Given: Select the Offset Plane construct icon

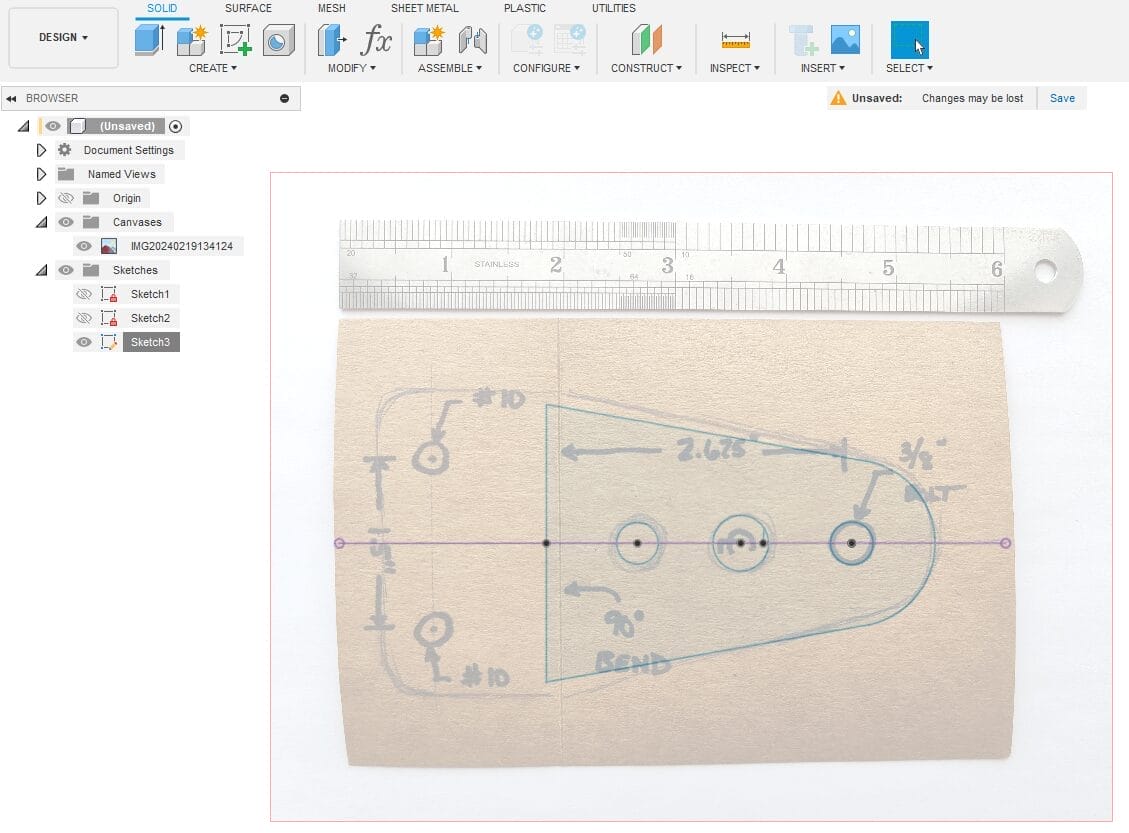Looking at the screenshot, I should pyautogui.click(x=646, y=40).
